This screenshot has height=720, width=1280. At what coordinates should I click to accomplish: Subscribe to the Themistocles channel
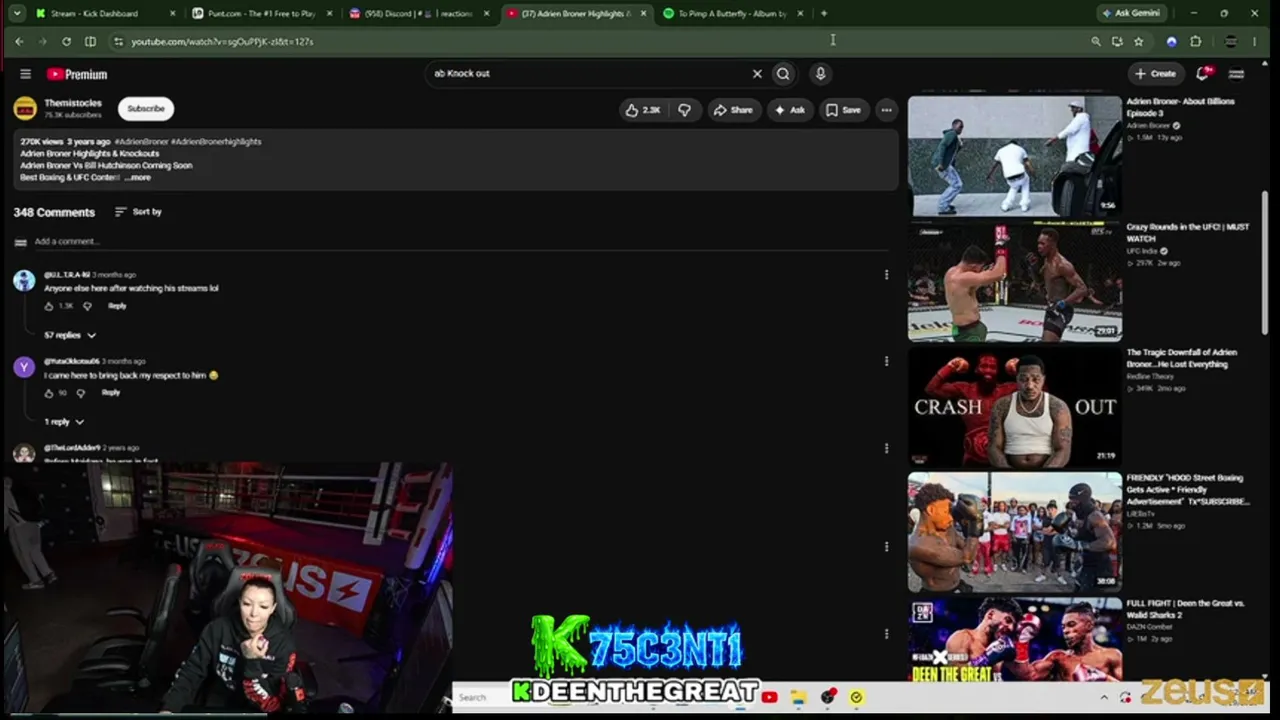coord(146,109)
